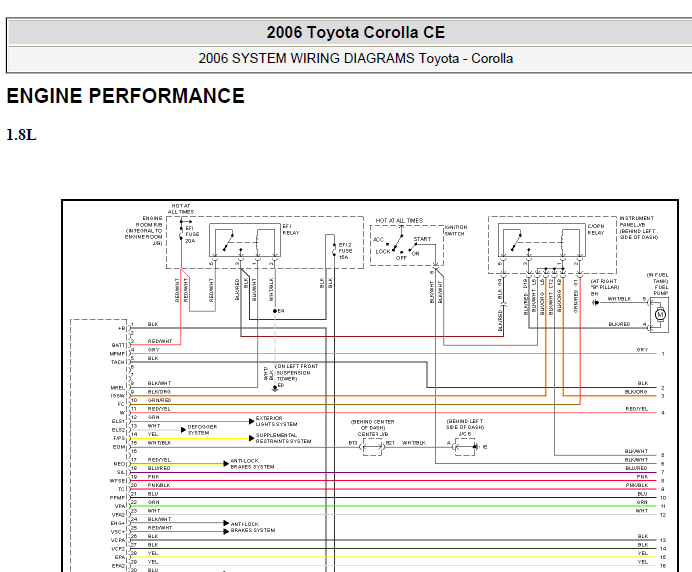Click arrow pointing to Exterior Lights System
This screenshot has width=692, height=572.
pos(252,421)
